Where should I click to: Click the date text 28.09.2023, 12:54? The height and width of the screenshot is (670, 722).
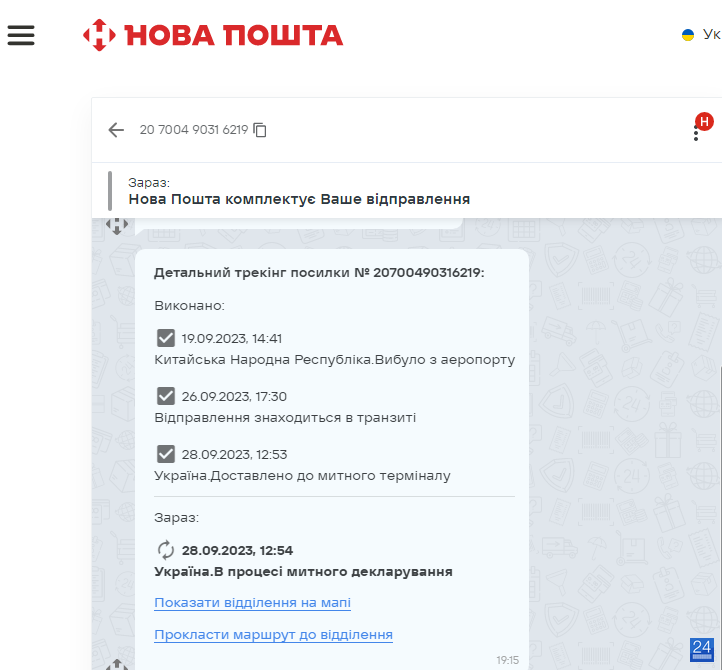[237, 550]
